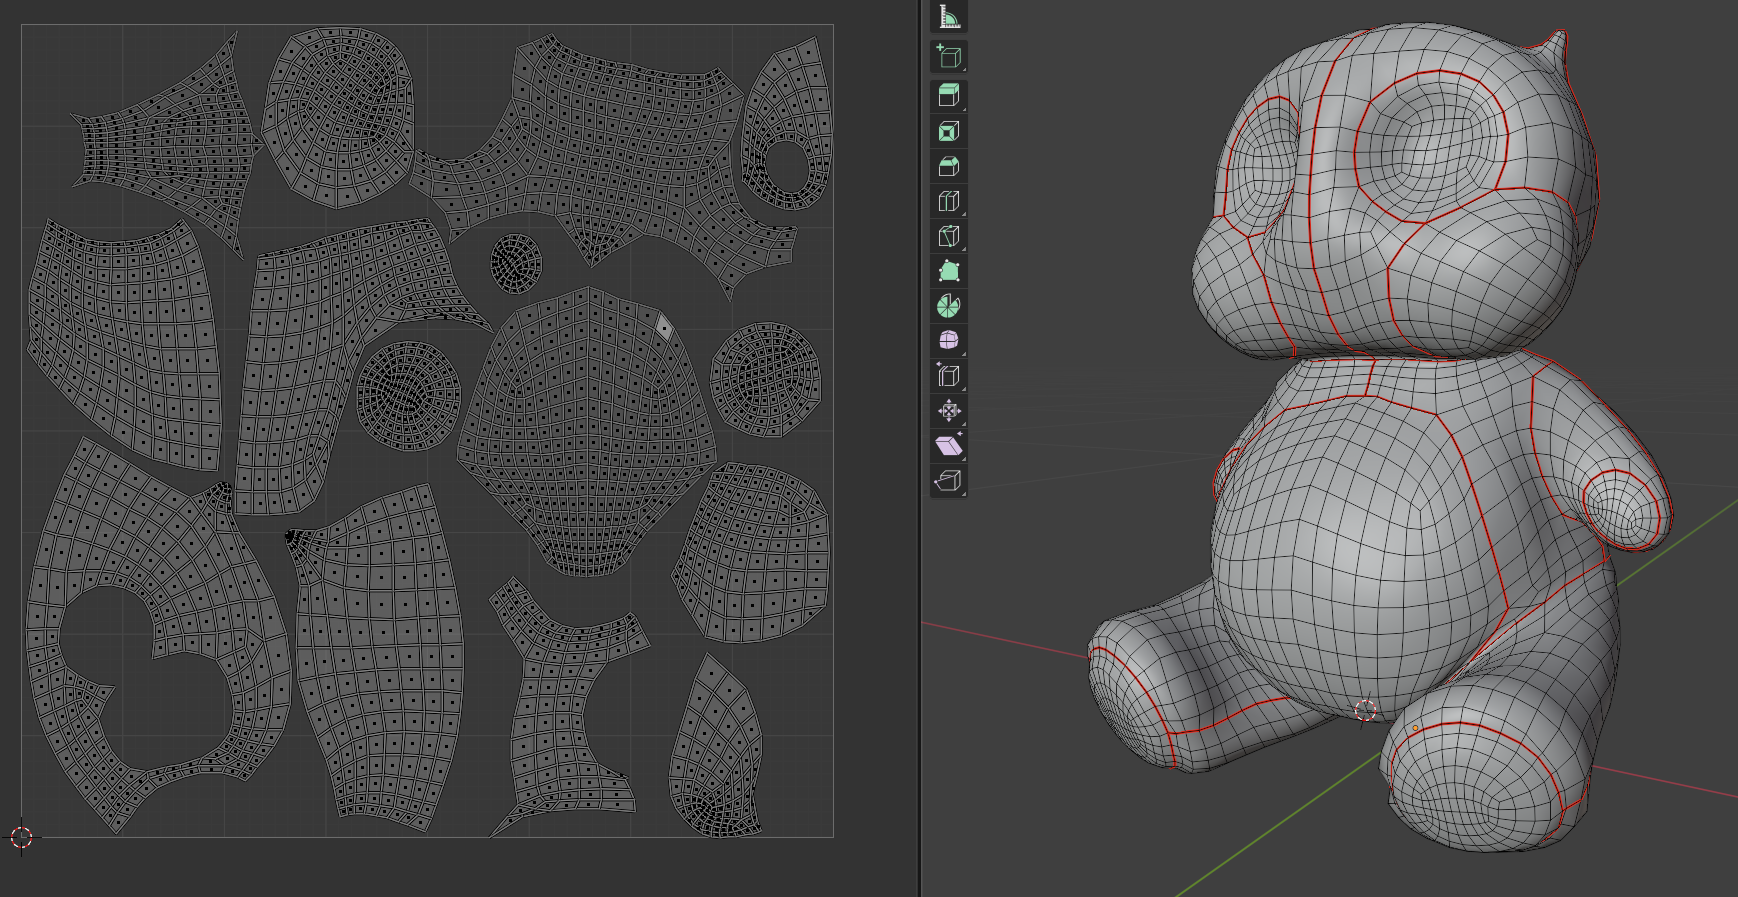The height and width of the screenshot is (897, 1738).
Task: Activate the Bevel tool
Action: [x=948, y=166]
